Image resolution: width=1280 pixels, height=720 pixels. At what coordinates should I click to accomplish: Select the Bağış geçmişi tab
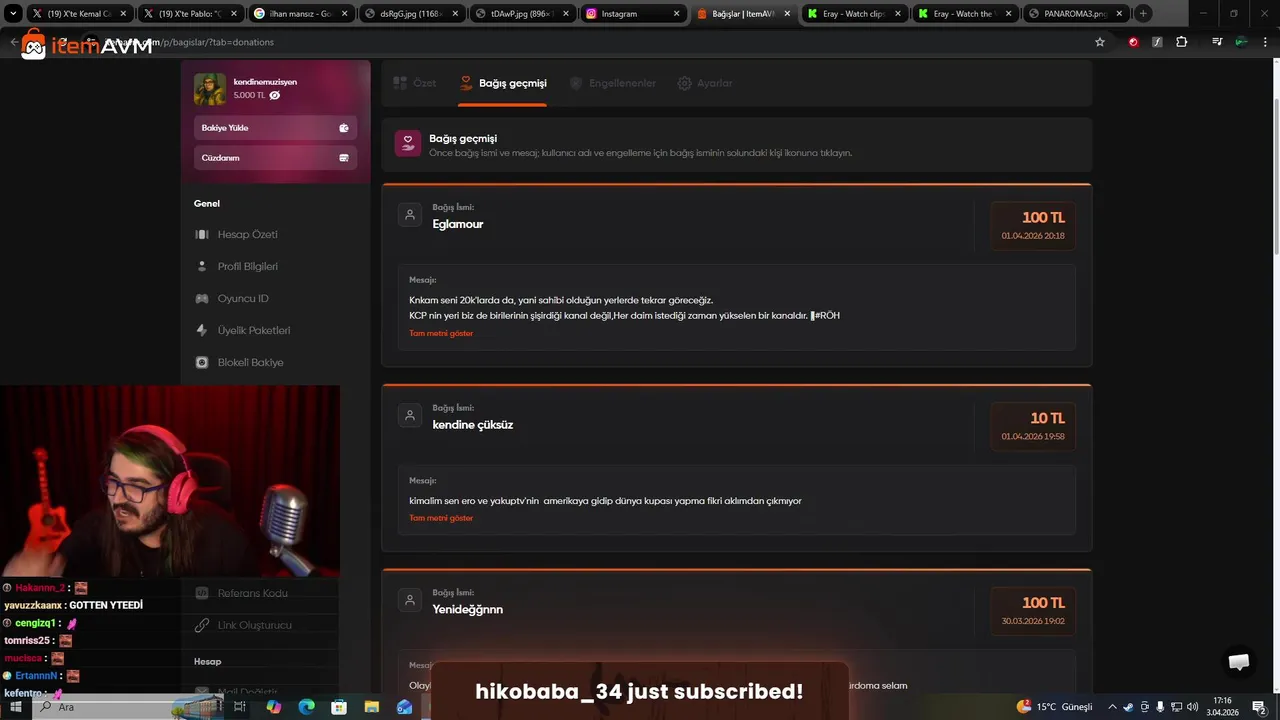503,83
